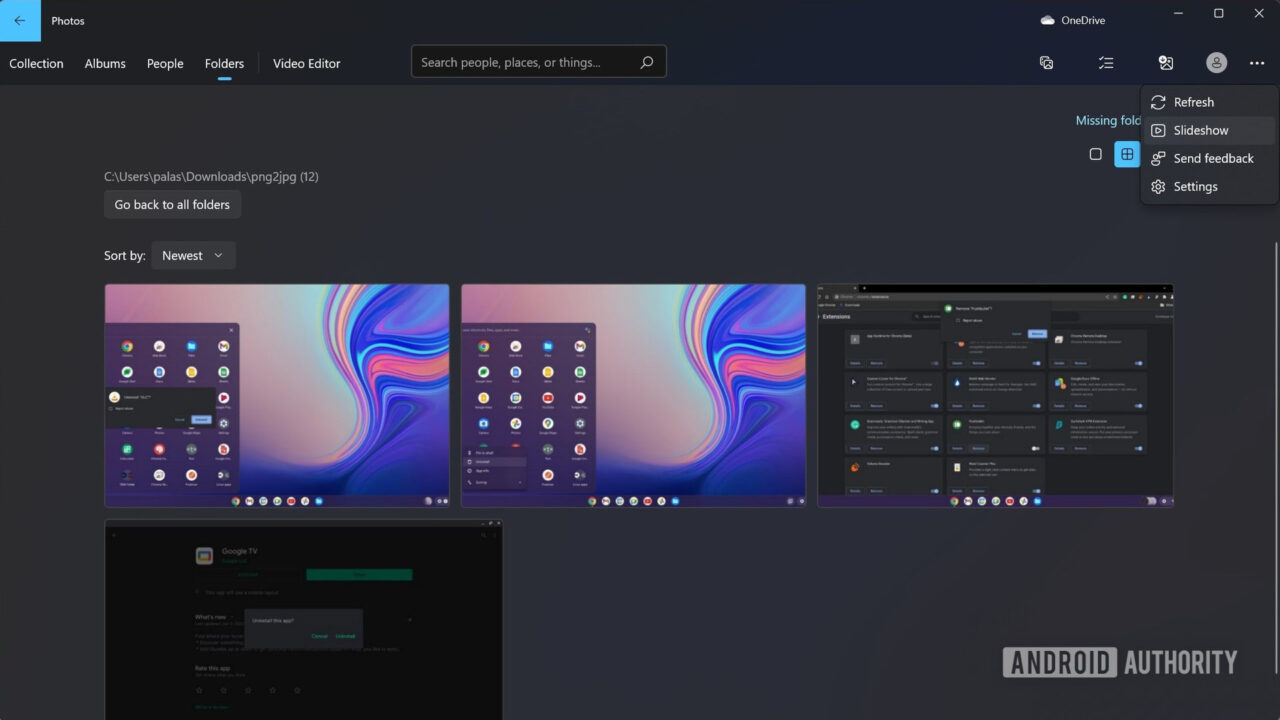Open the Missing folders link
Image resolution: width=1280 pixels, height=720 pixels.
1108,120
